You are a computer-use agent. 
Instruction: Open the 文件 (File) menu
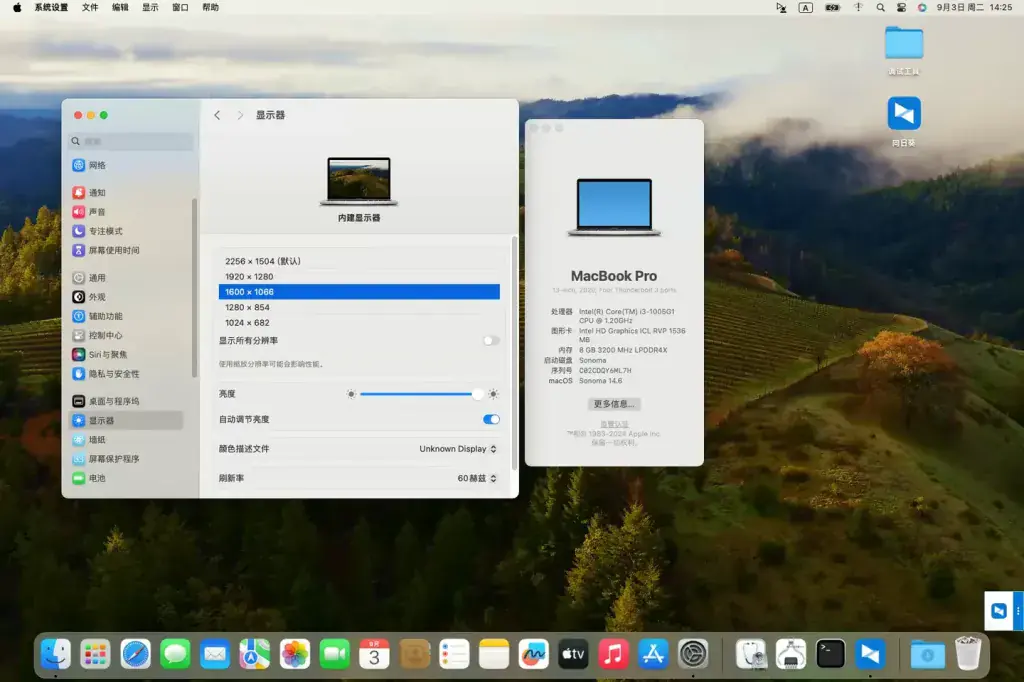pyautogui.click(x=90, y=7)
